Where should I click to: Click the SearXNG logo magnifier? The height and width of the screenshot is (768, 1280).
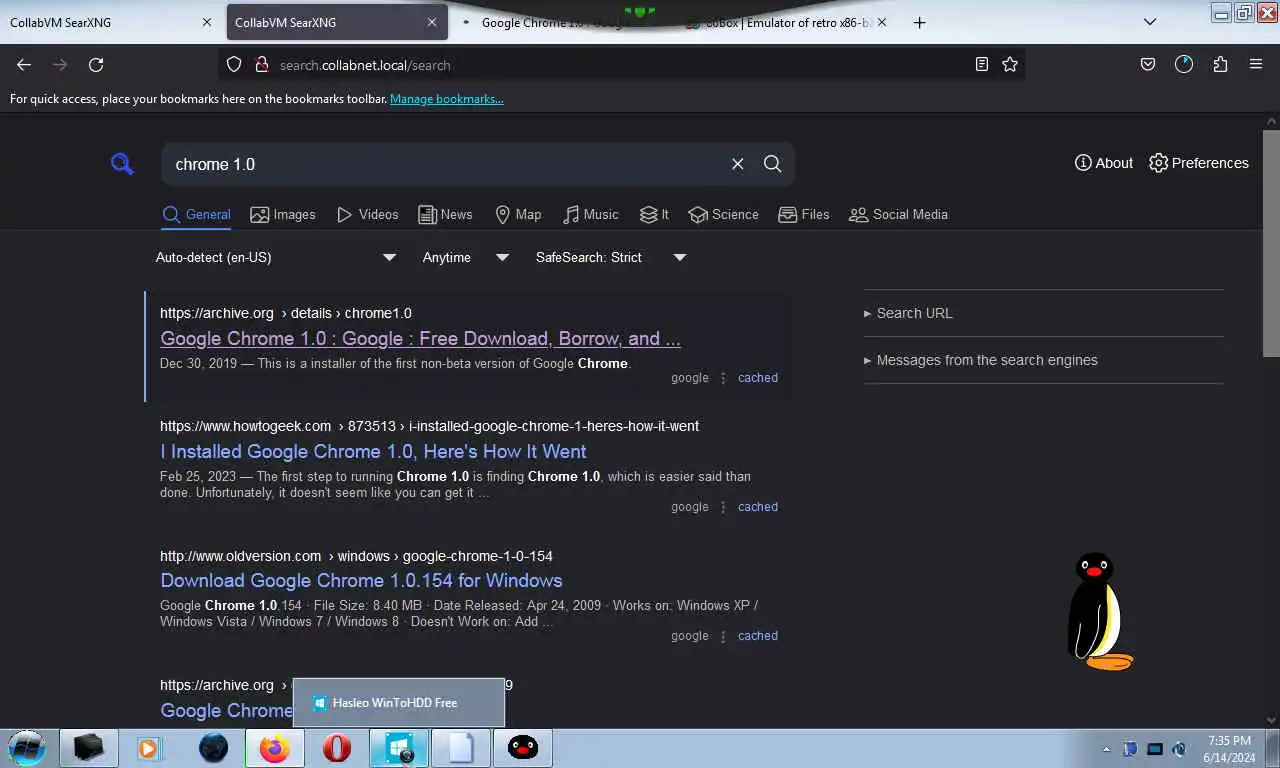122,164
